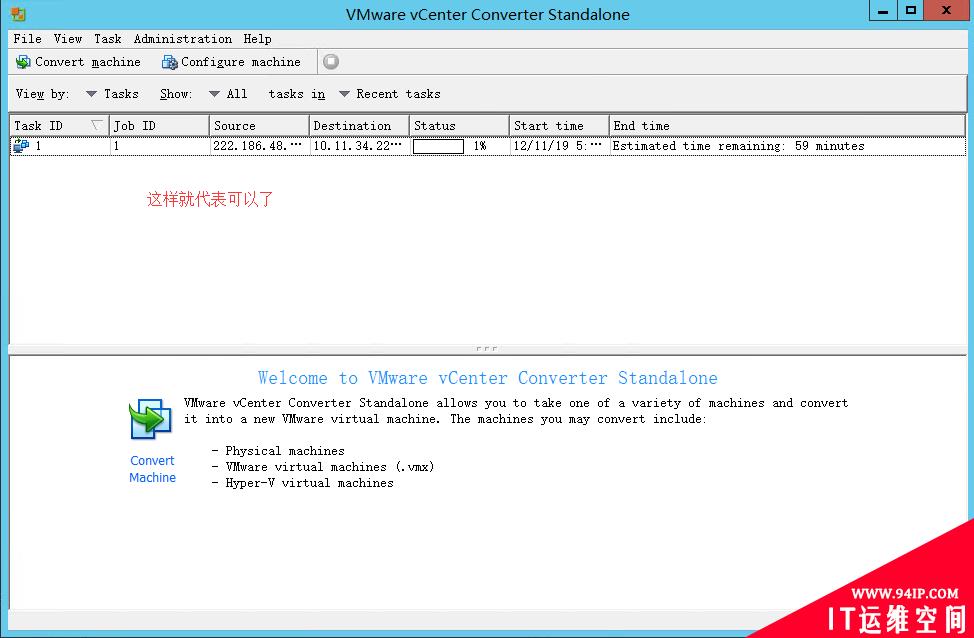974x638 pixels.
Task: Maximize the Converter Standalone window
Action: pos(911,11)
